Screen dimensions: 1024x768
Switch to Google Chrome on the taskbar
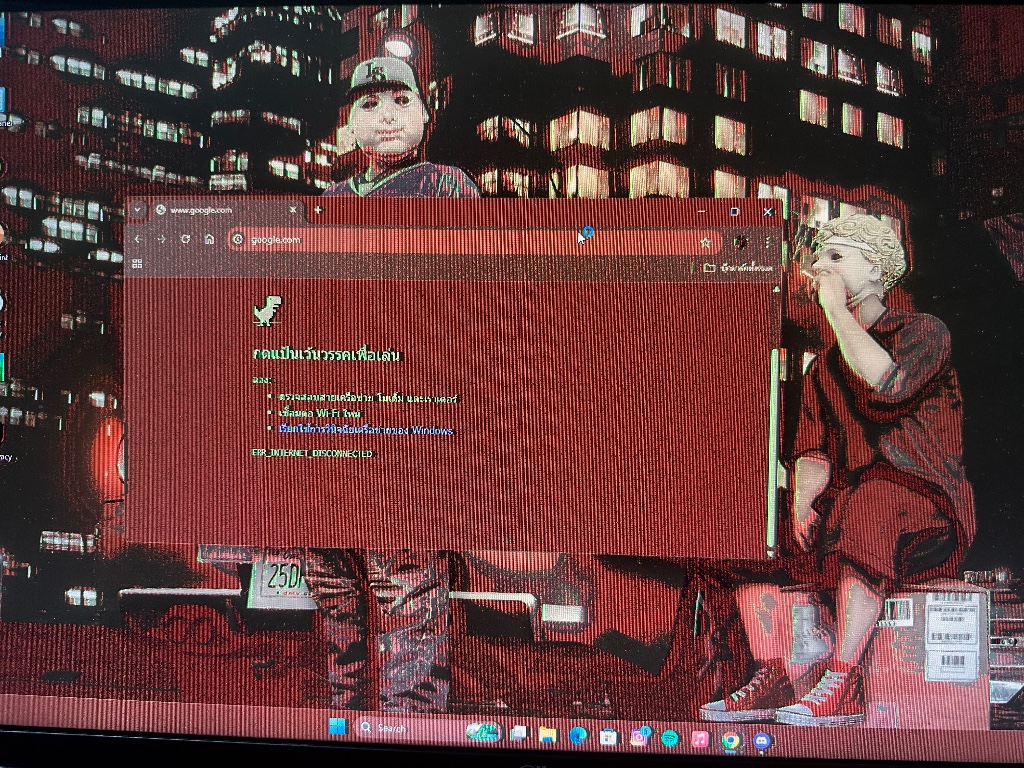pyautogui.click(x=731, y=741)
